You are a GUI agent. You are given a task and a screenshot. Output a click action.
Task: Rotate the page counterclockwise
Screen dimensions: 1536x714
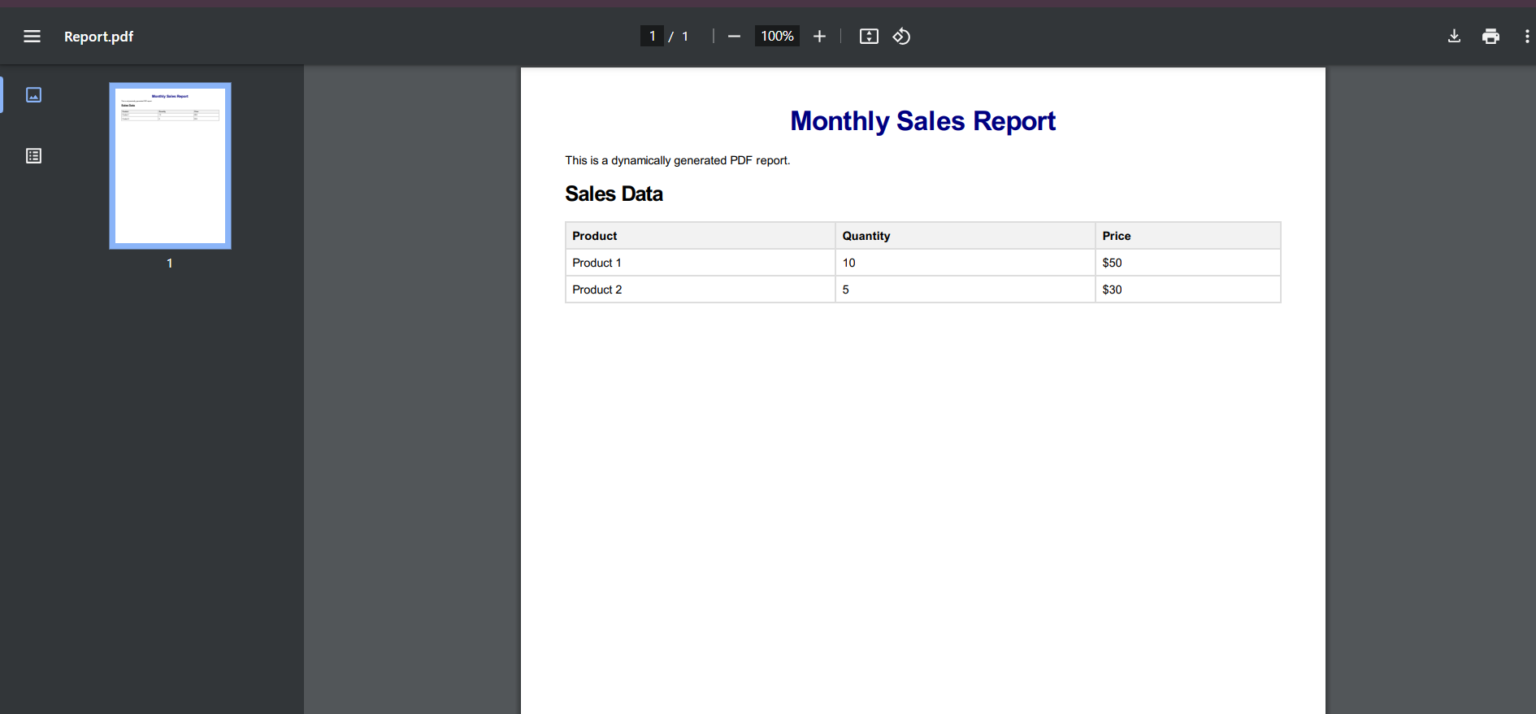click(901, 36)
